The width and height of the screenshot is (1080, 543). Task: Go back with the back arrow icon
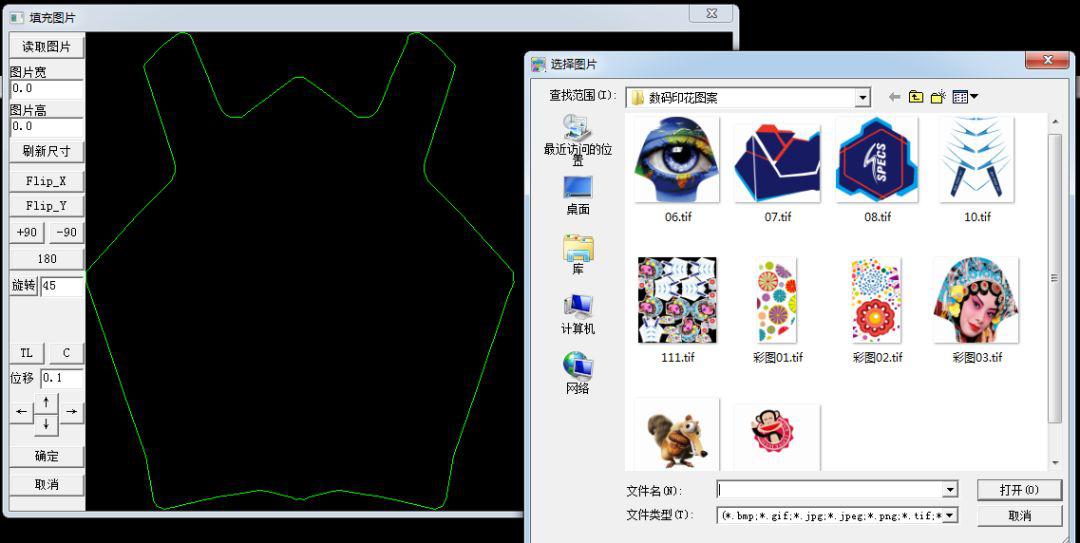coord(894,97)
